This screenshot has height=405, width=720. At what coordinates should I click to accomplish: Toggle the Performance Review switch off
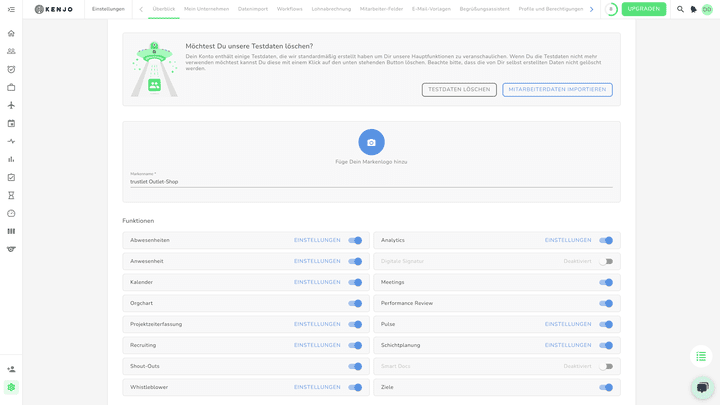tap(606, 303)
